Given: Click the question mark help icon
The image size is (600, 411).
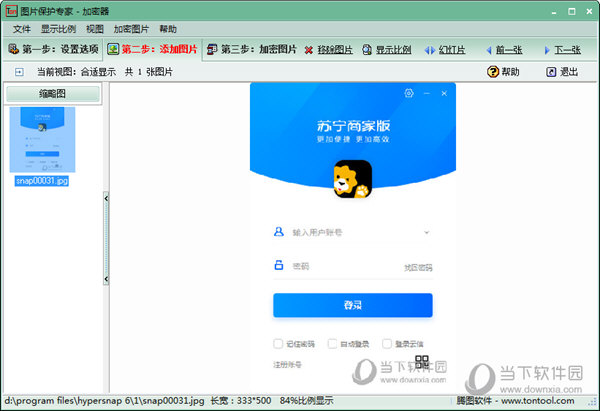Looking at the screenshot, I should [493, 72].
